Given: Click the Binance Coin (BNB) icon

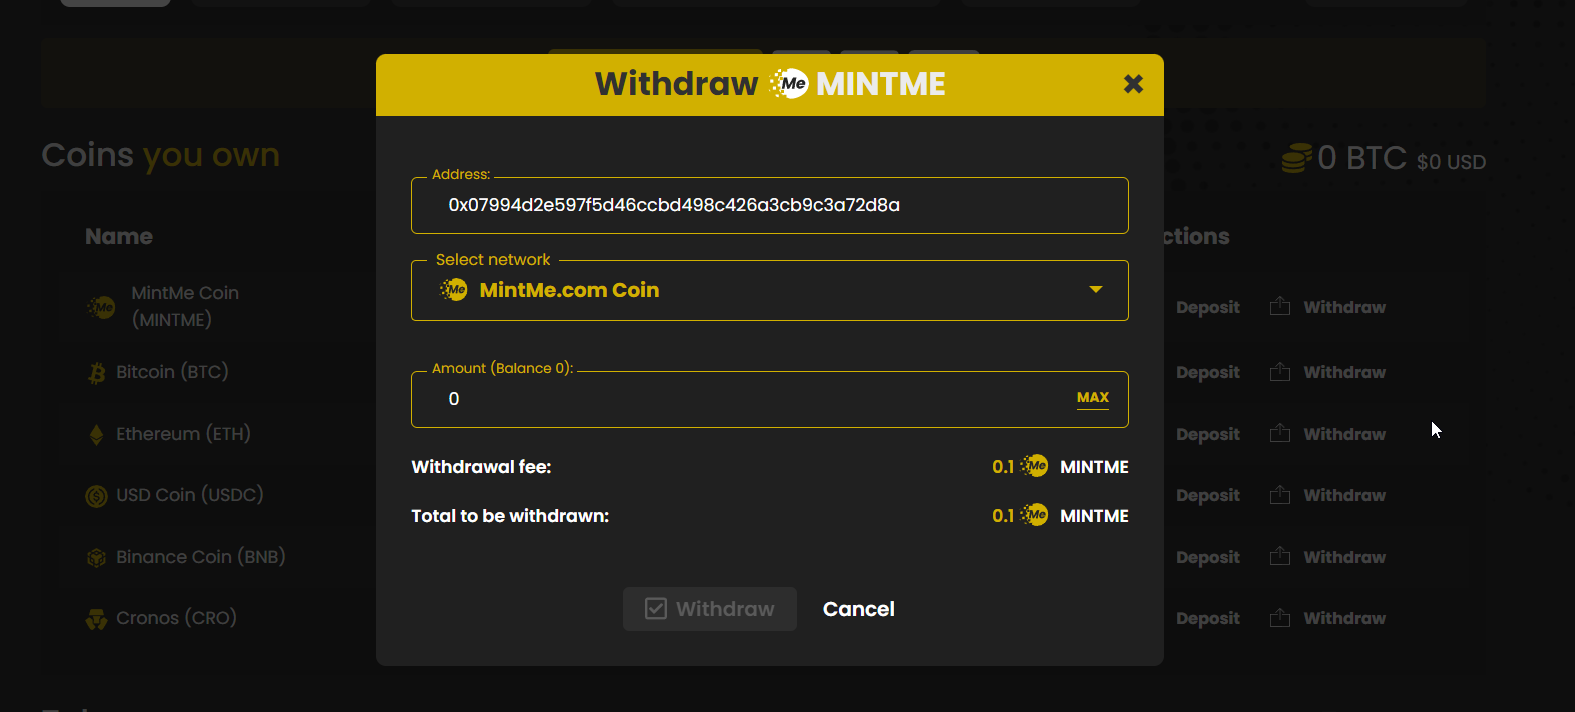Looking at the screenshot, I should click(97, 558).
